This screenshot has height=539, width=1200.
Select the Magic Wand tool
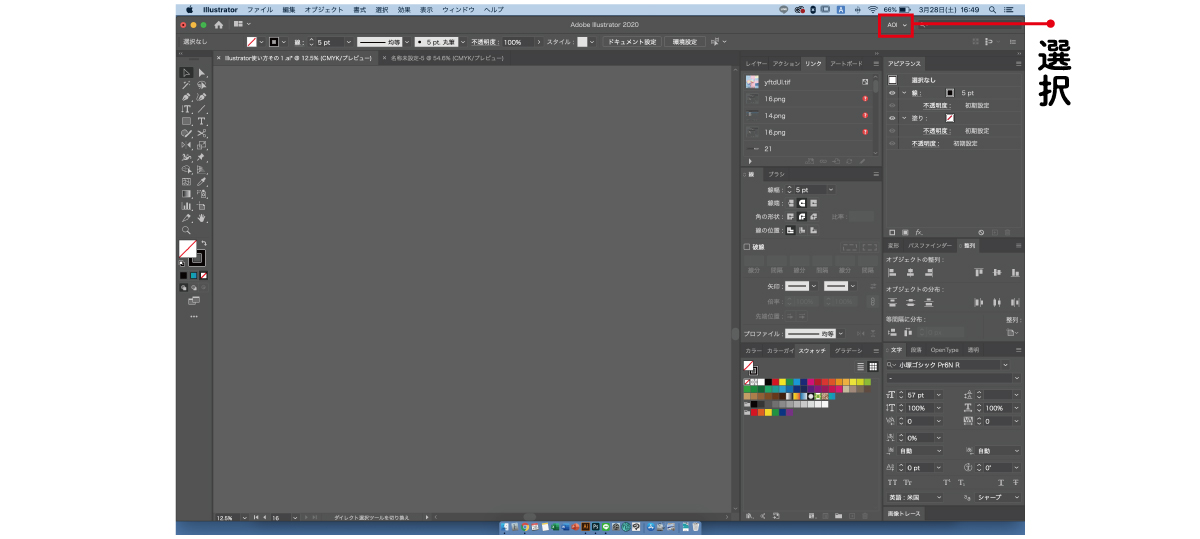[x=186, y=85]
